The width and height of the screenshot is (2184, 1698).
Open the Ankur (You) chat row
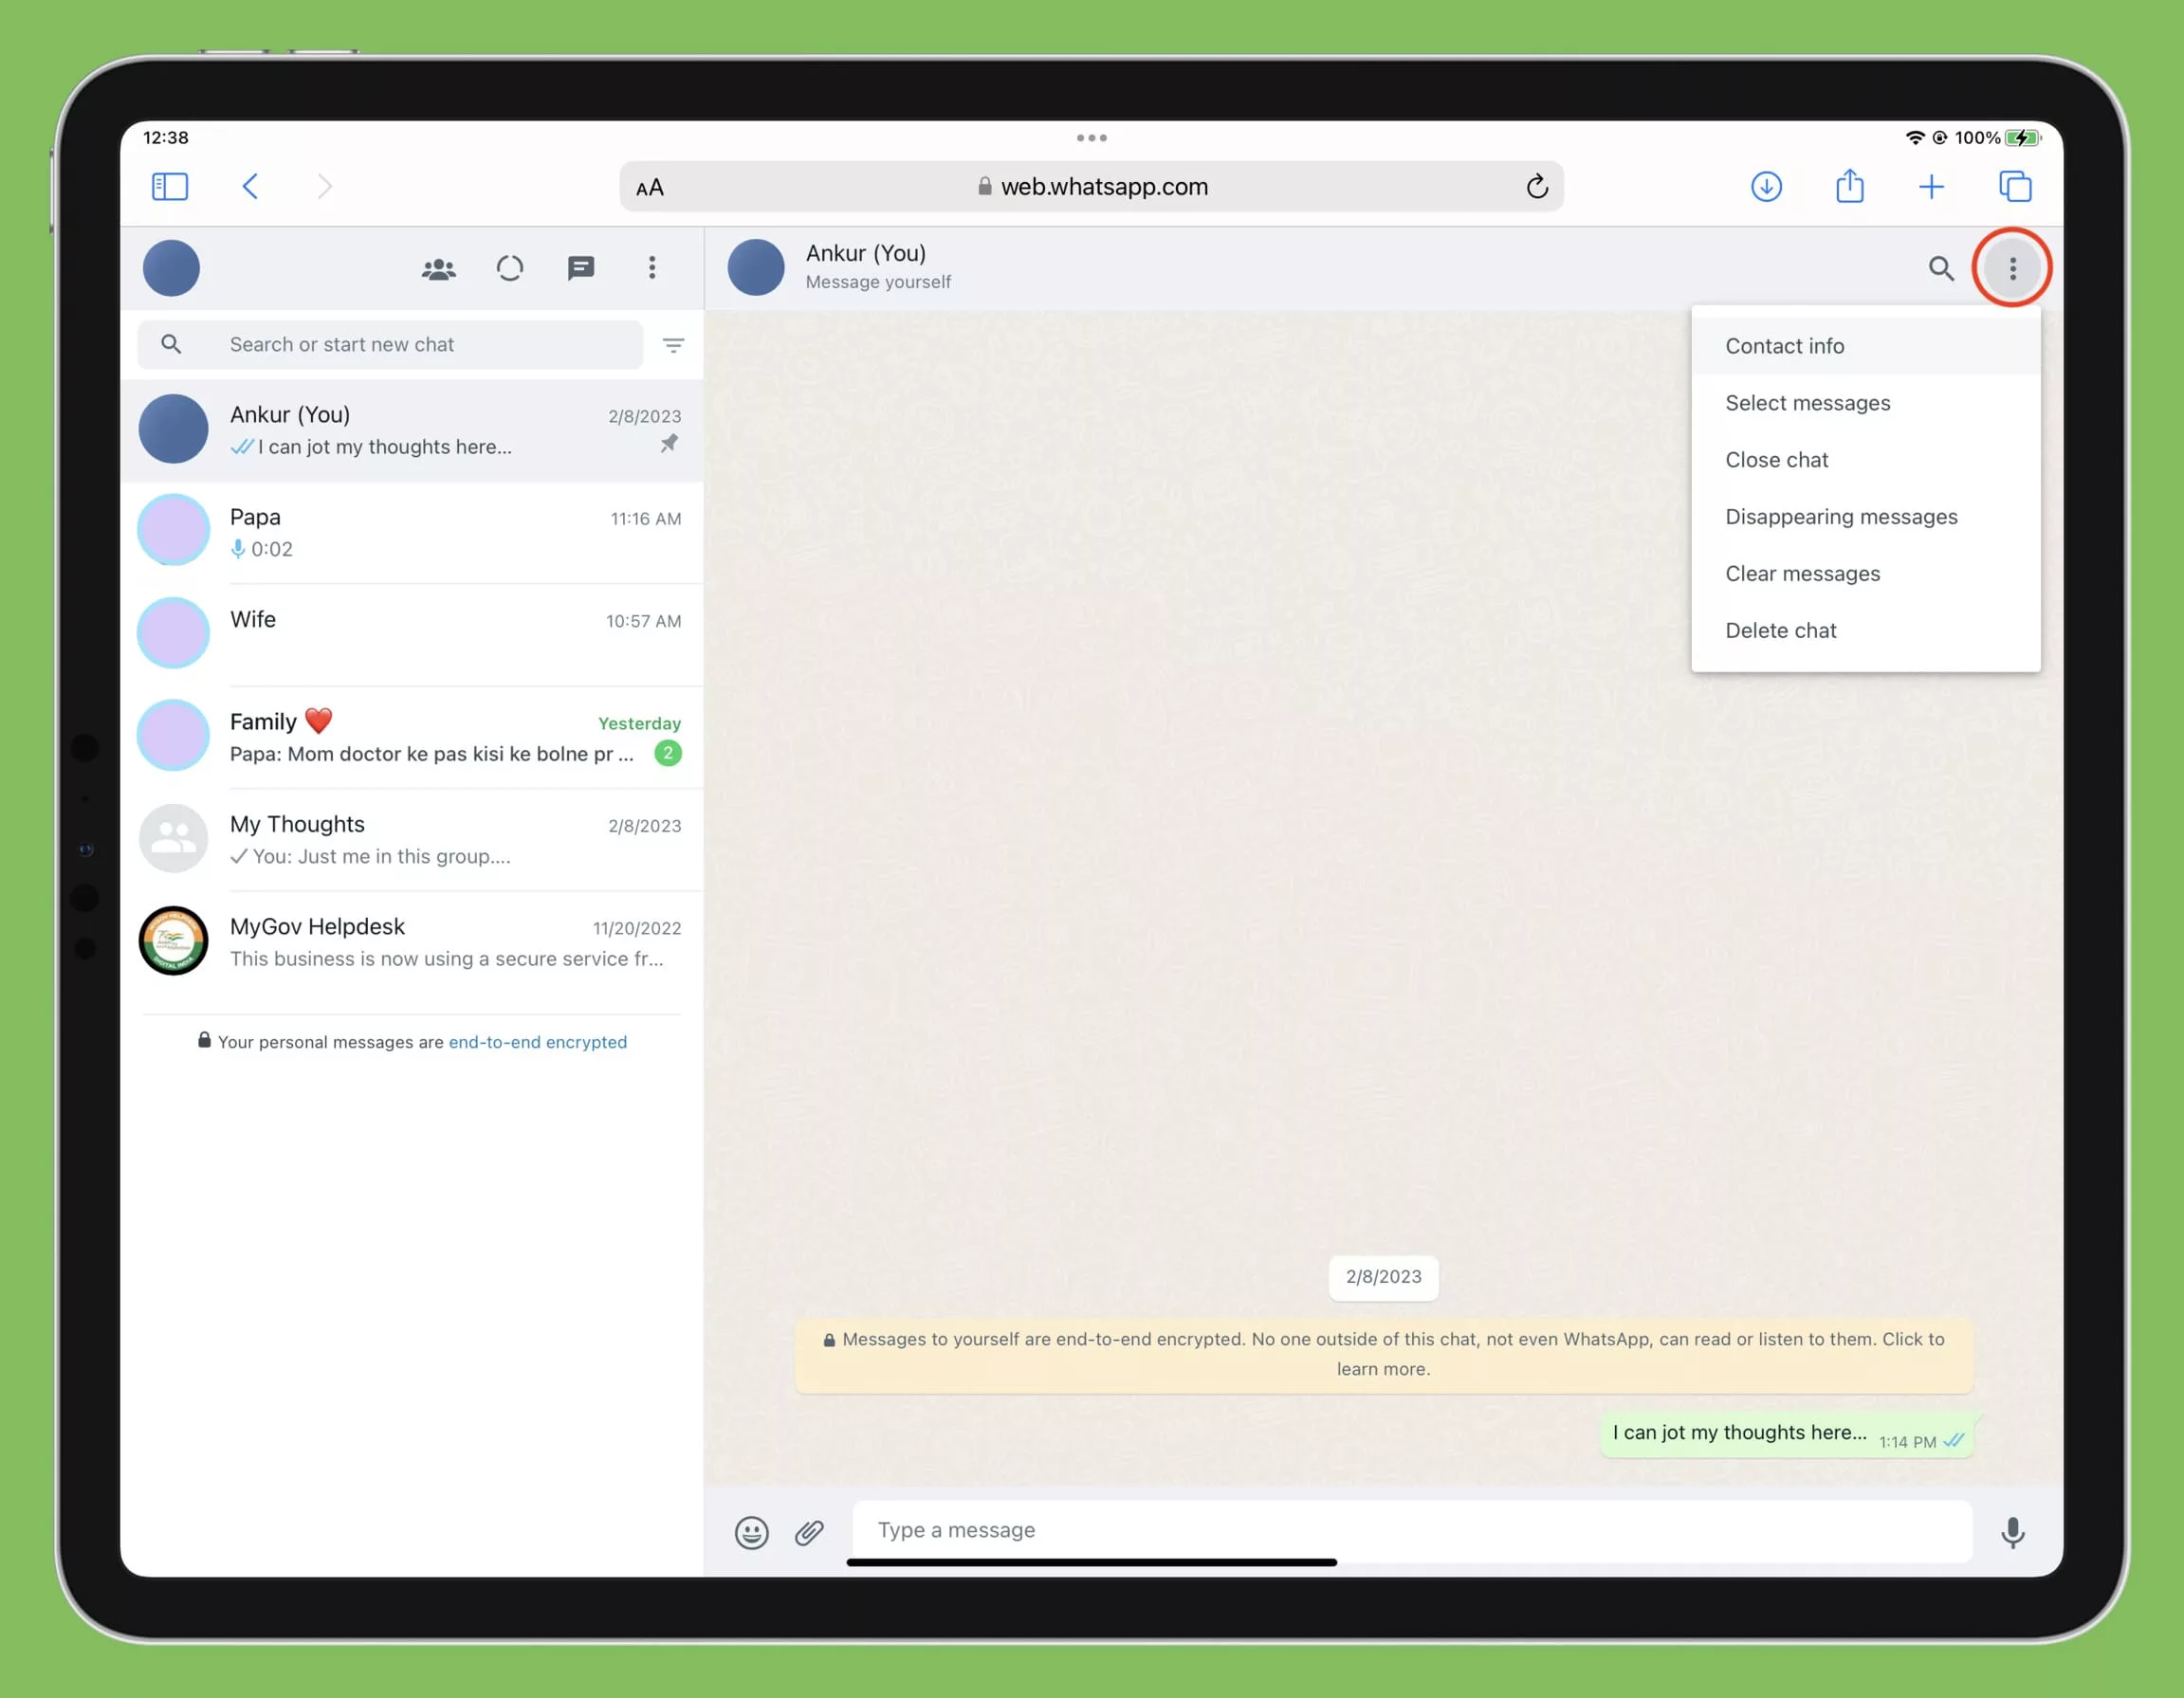(x=412, y=430)
